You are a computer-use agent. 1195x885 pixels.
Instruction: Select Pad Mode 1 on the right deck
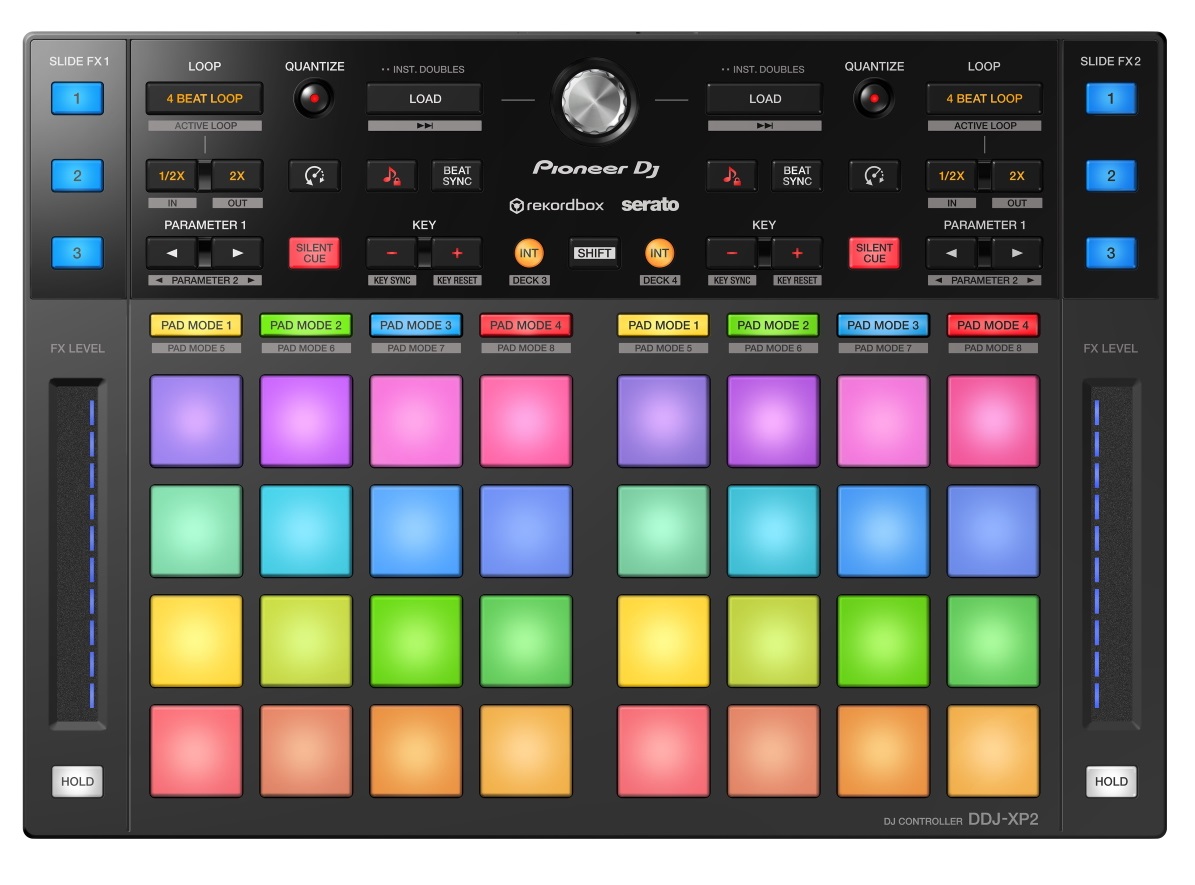pyautogui.click(x=663, y=325)
